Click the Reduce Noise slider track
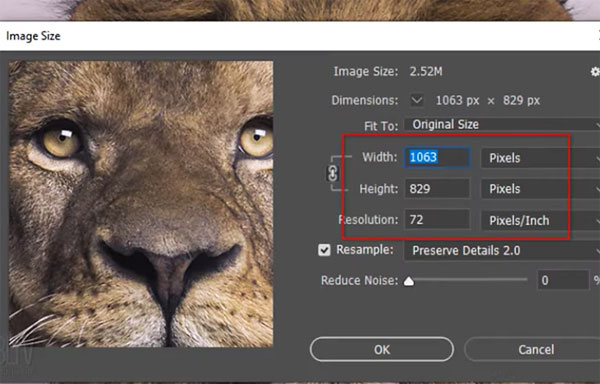This screenshot has width=600, height=384. coord(466,280)
